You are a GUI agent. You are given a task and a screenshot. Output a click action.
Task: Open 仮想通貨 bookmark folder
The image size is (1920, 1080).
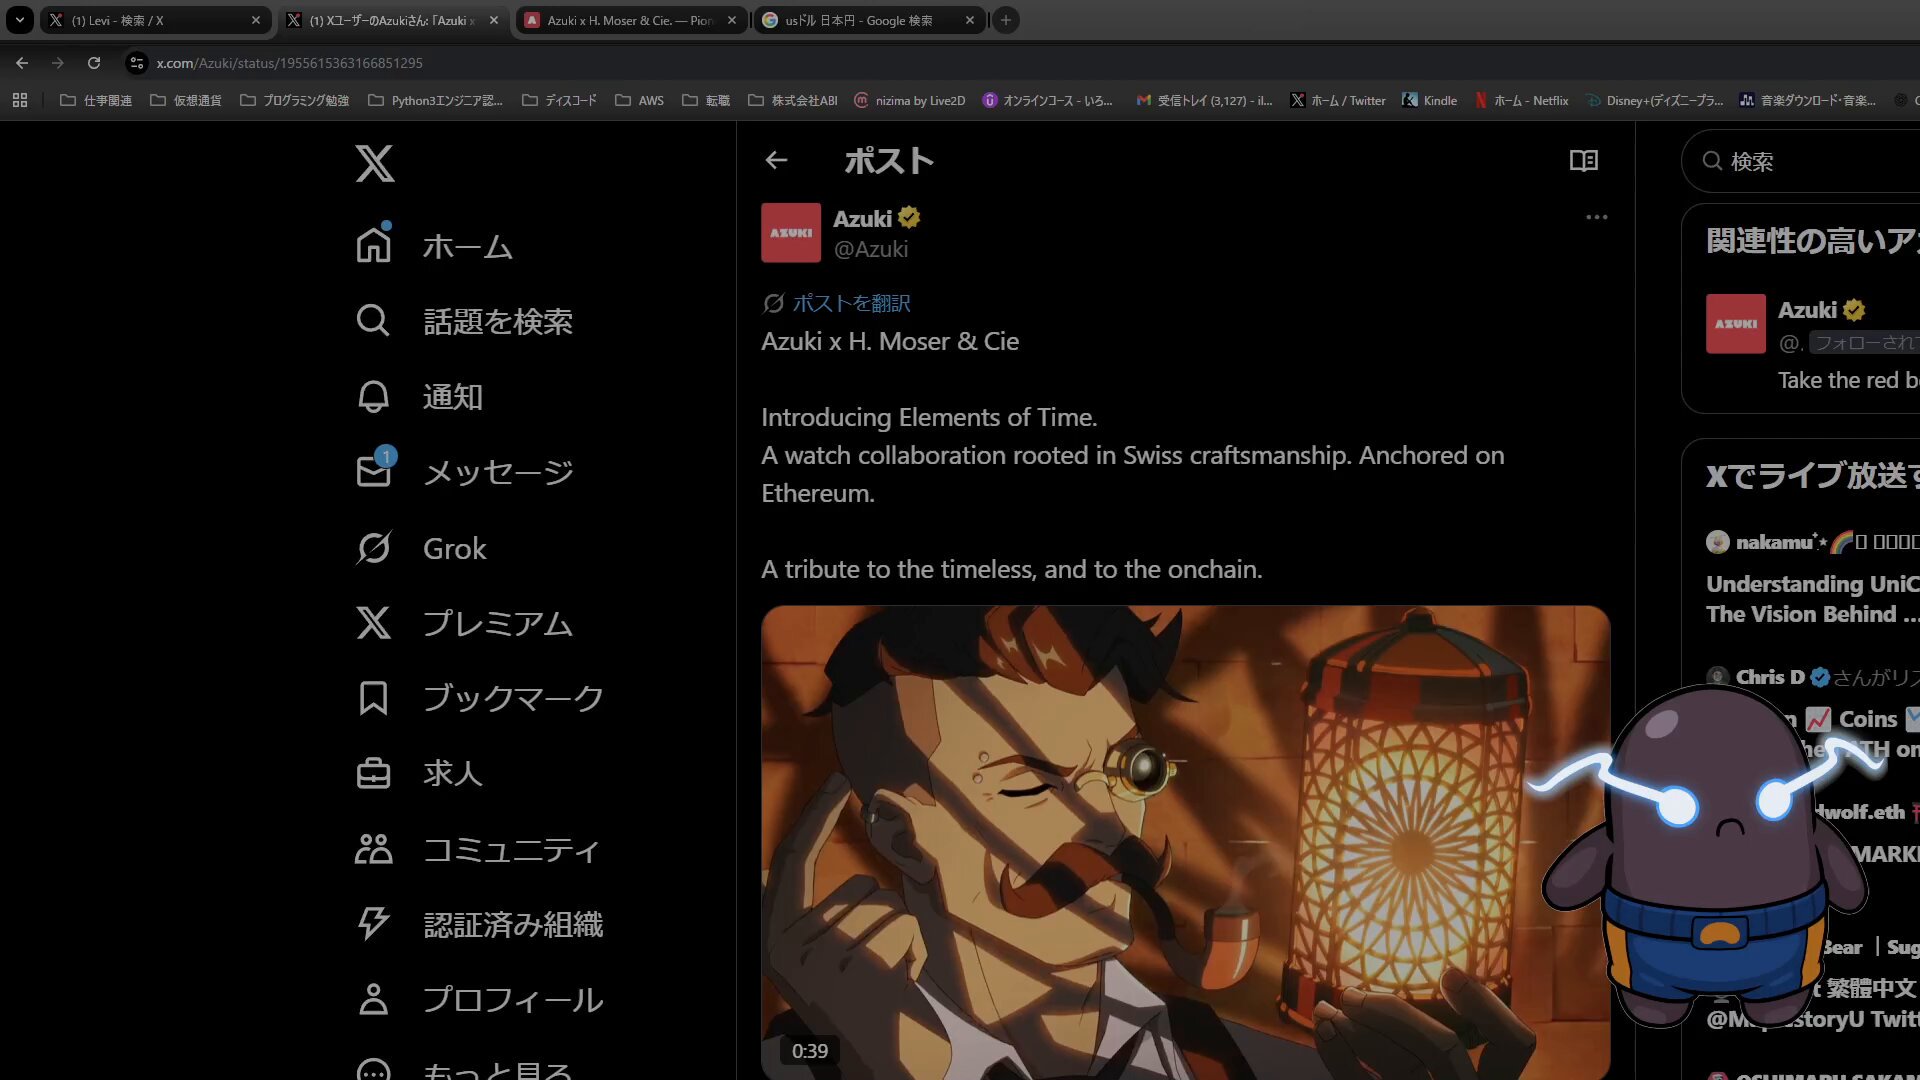click(186, 100)
